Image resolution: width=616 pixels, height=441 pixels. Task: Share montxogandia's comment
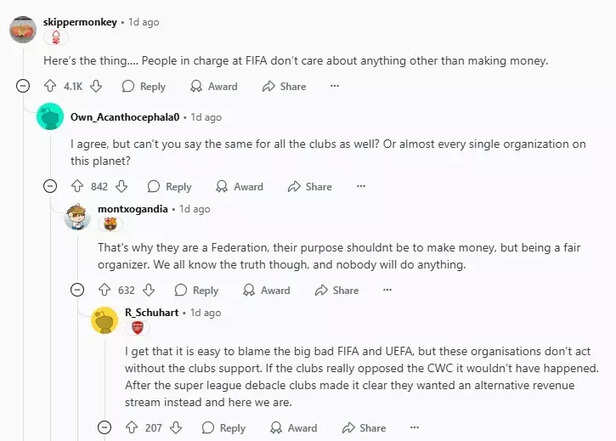[335, 290]
